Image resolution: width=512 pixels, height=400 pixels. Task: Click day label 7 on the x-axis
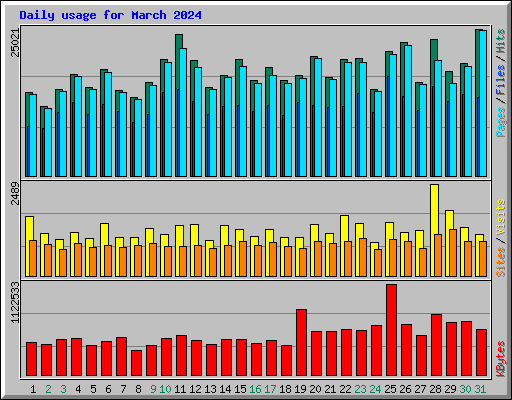123,389
